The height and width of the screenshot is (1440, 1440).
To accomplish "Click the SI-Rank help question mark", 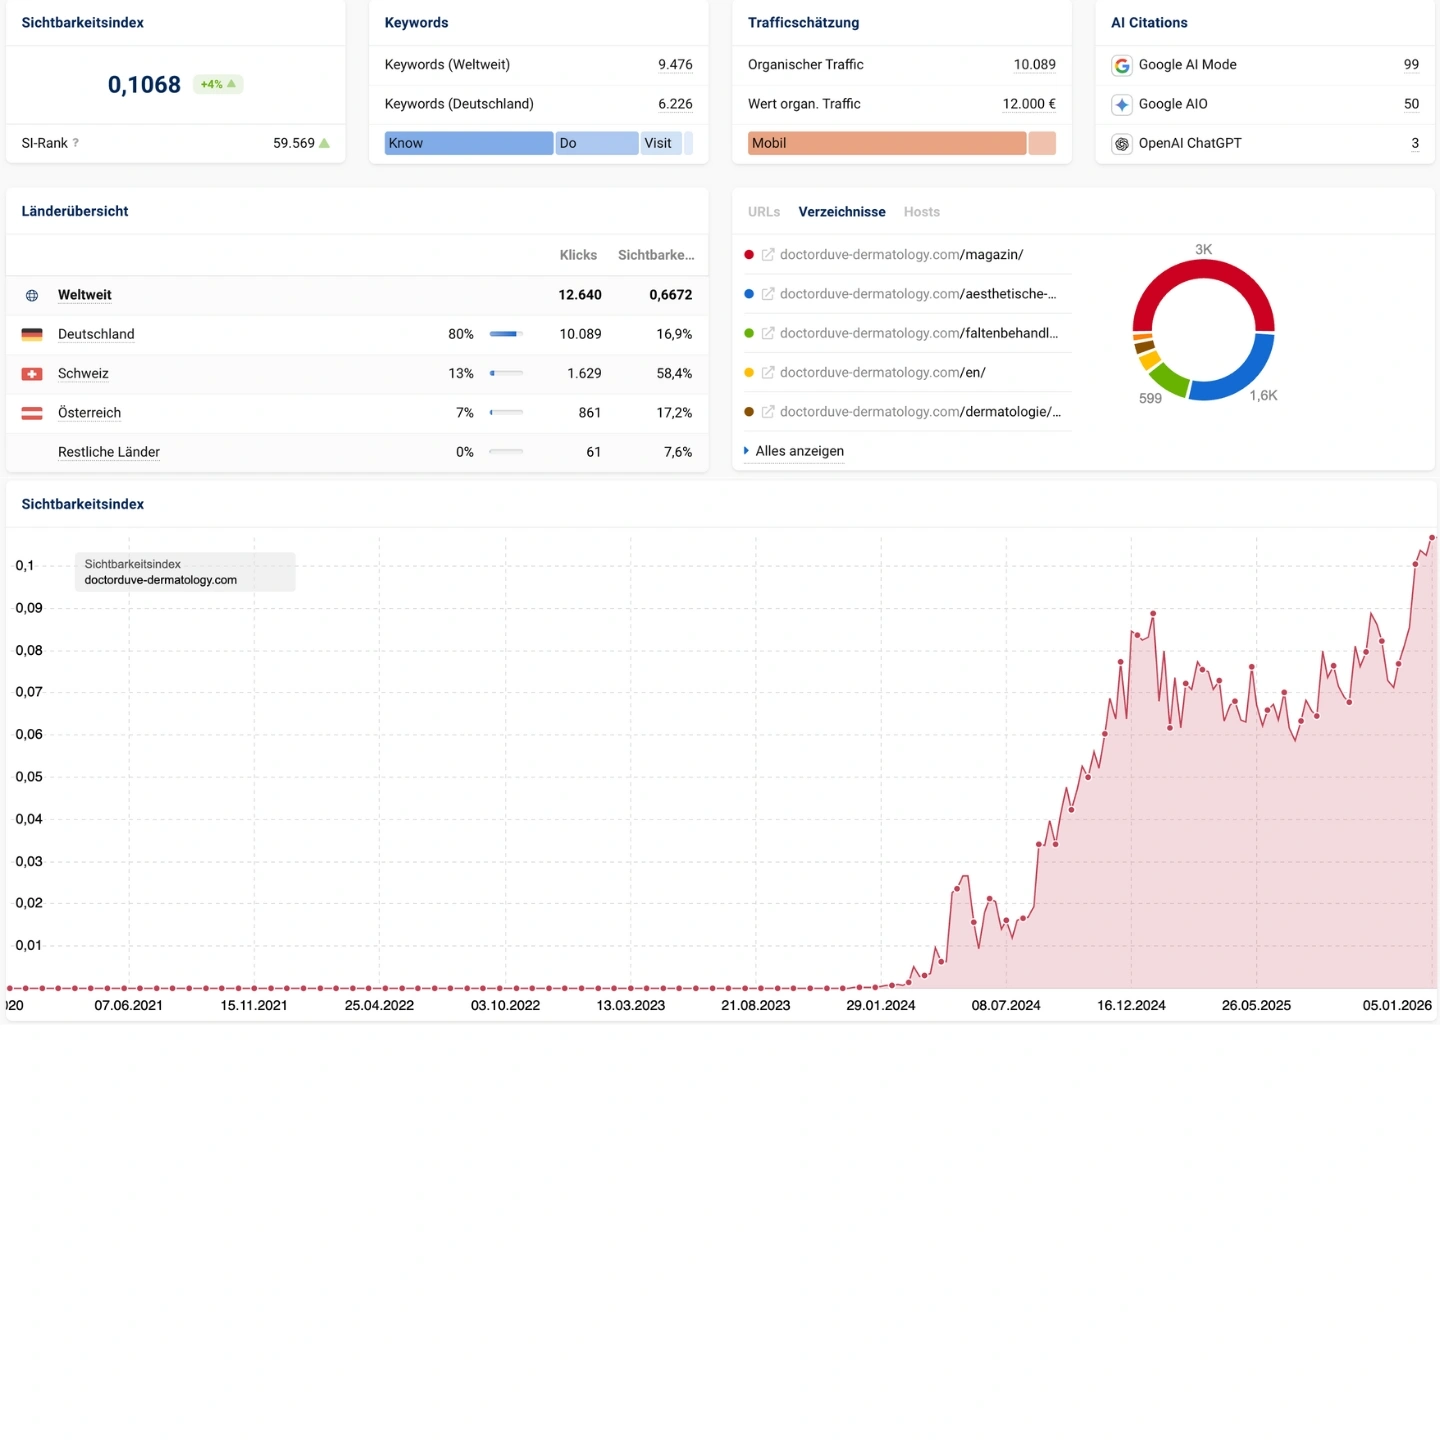I will click(76, 143).
